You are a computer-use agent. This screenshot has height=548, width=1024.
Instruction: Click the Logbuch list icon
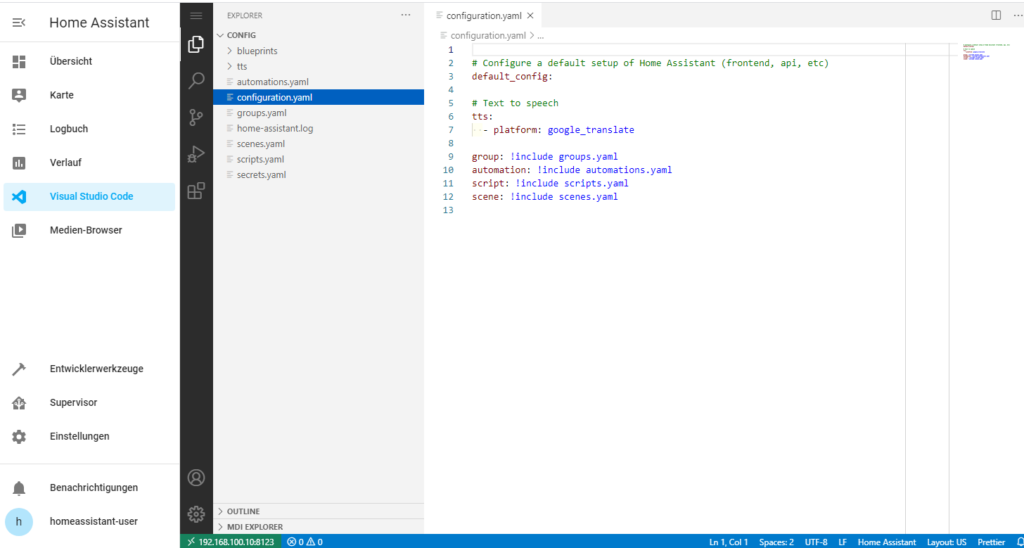tap(19, 129)
